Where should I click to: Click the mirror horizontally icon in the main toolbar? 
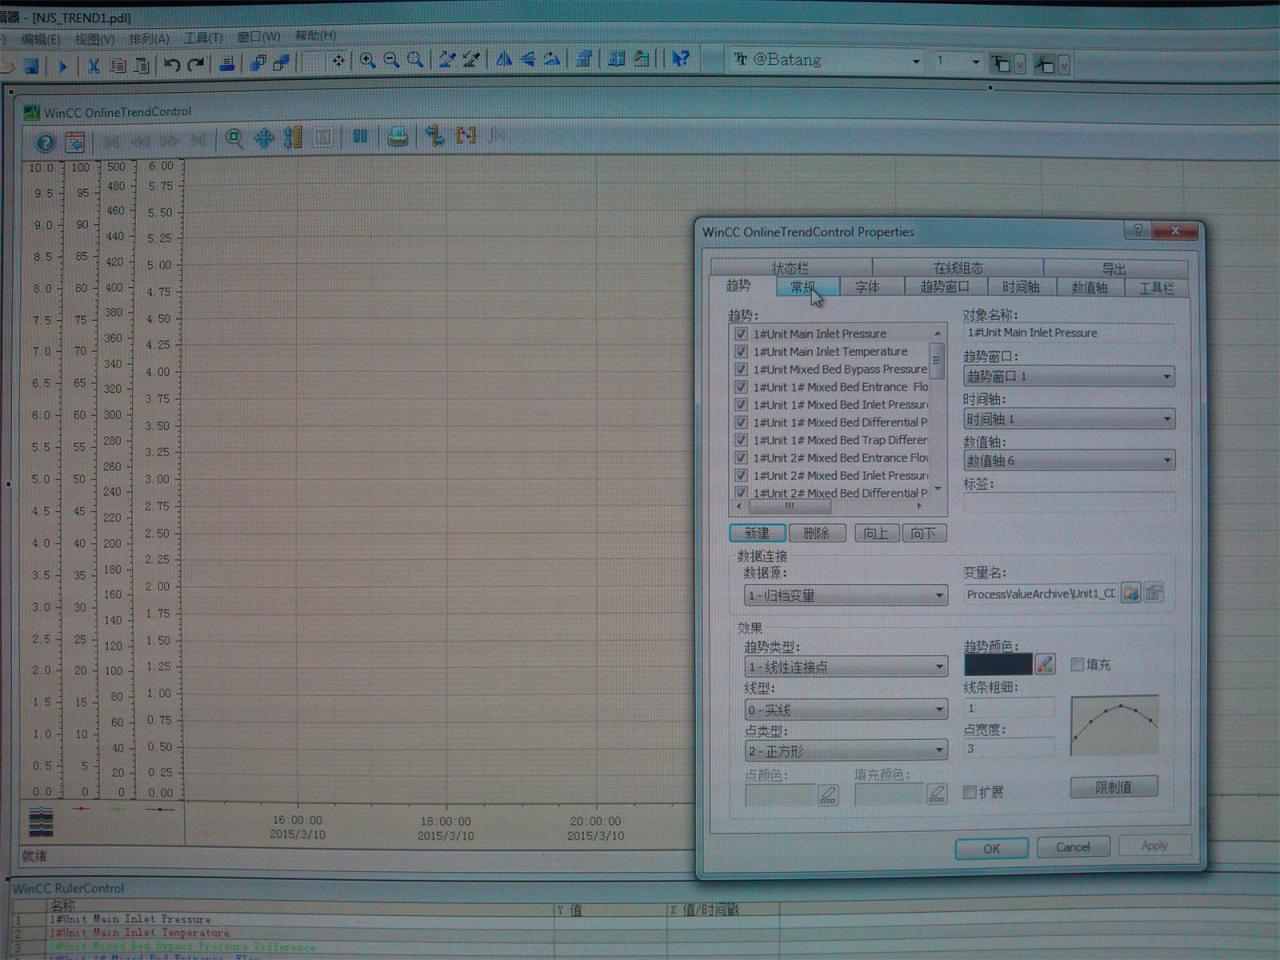[504, 60]
